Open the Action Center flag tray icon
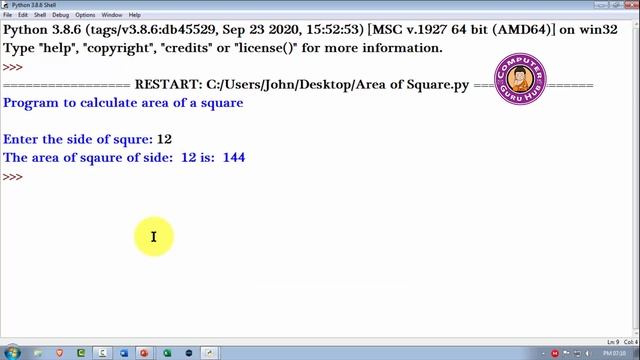The height and width of the screenshot is (360, 640). 566,353
